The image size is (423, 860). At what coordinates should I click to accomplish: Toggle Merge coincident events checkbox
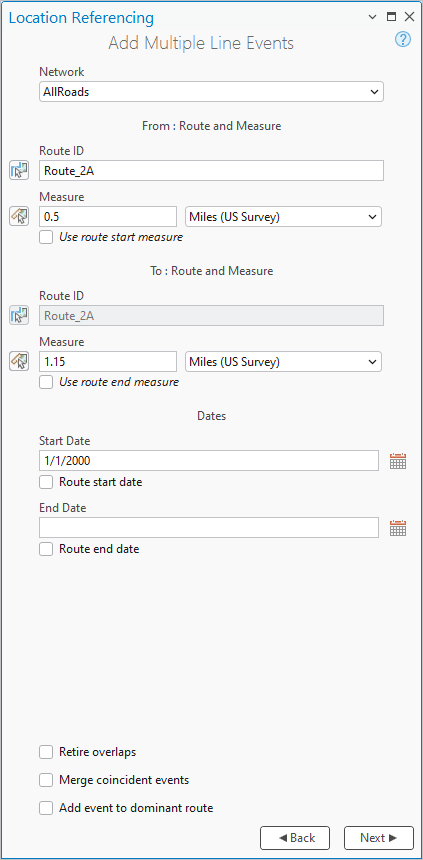click(46, 780)
